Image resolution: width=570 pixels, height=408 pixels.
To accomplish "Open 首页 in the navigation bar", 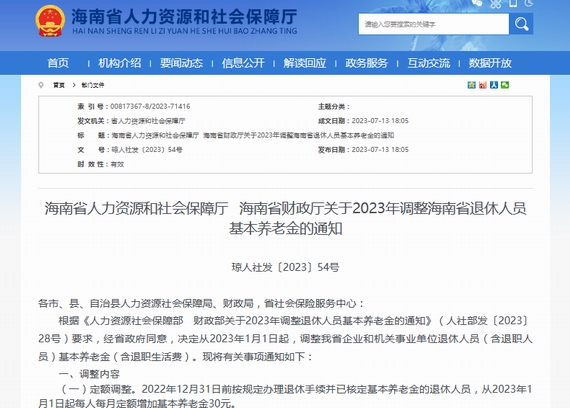I will click(x=58, y=63).
